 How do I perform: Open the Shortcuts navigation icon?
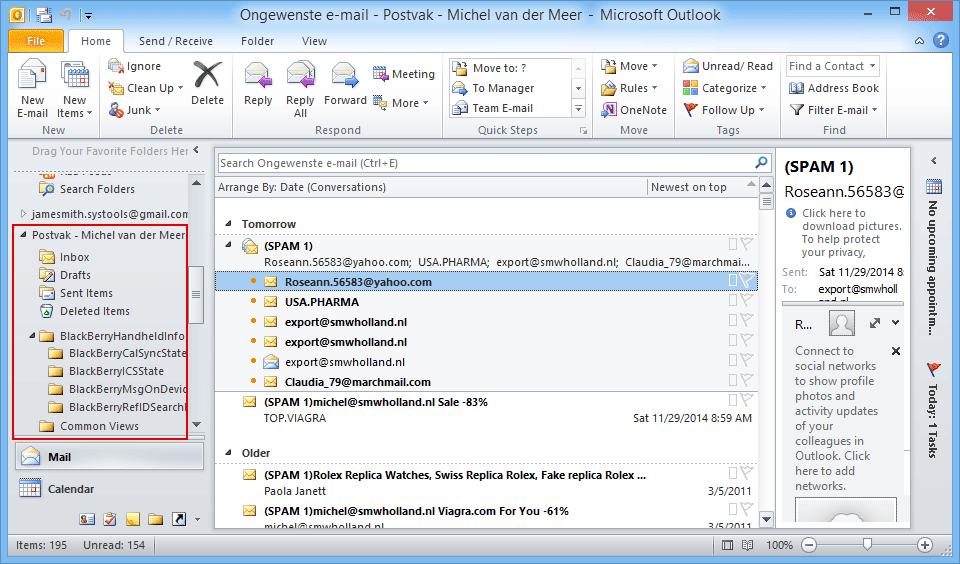pyautogui.click(x=179, y=519)
